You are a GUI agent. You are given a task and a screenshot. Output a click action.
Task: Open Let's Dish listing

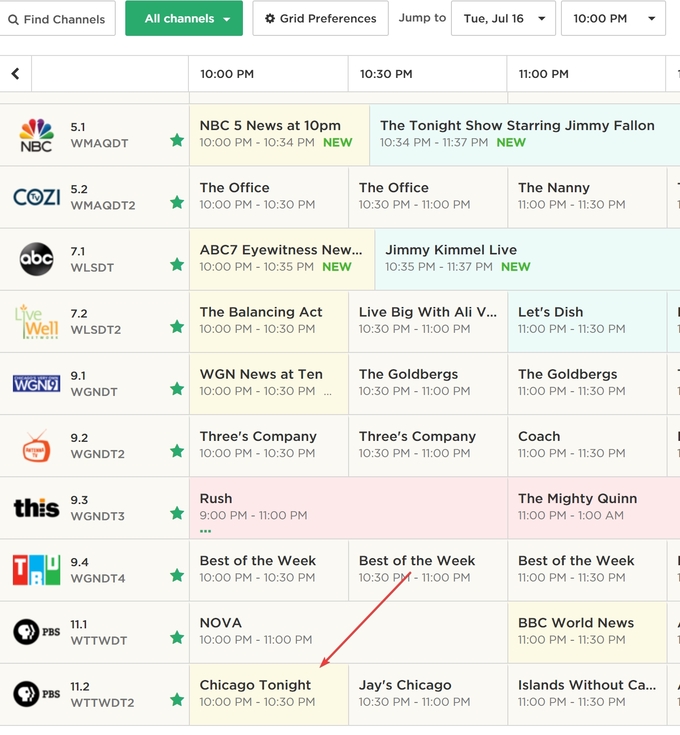587,322
